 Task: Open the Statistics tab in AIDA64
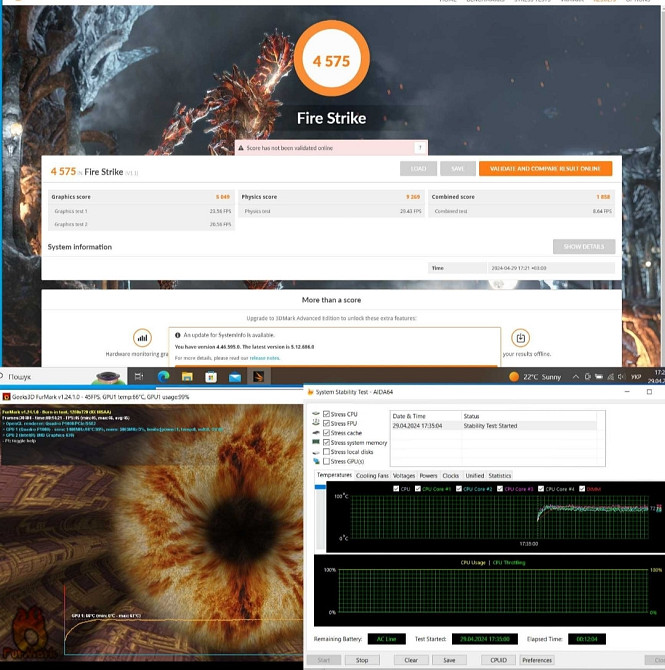[499, 476]
